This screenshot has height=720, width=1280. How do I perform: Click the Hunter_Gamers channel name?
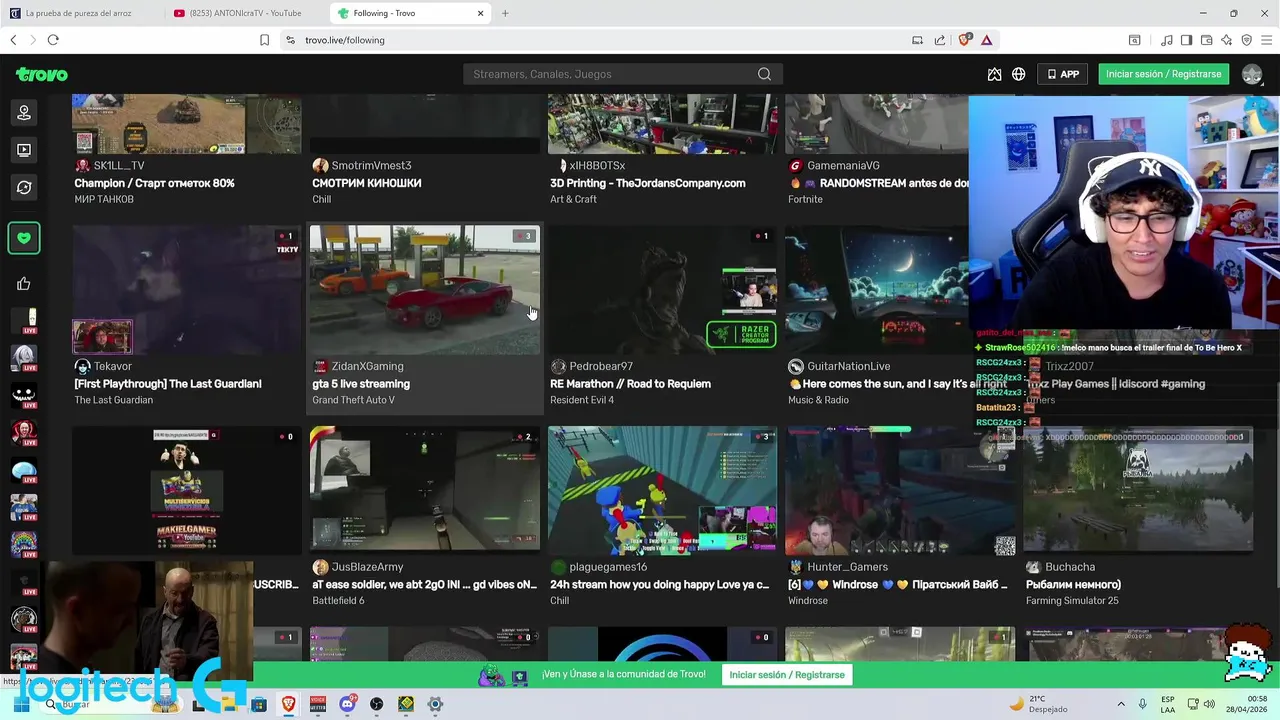pyautogui.click(x=847, y=567)
